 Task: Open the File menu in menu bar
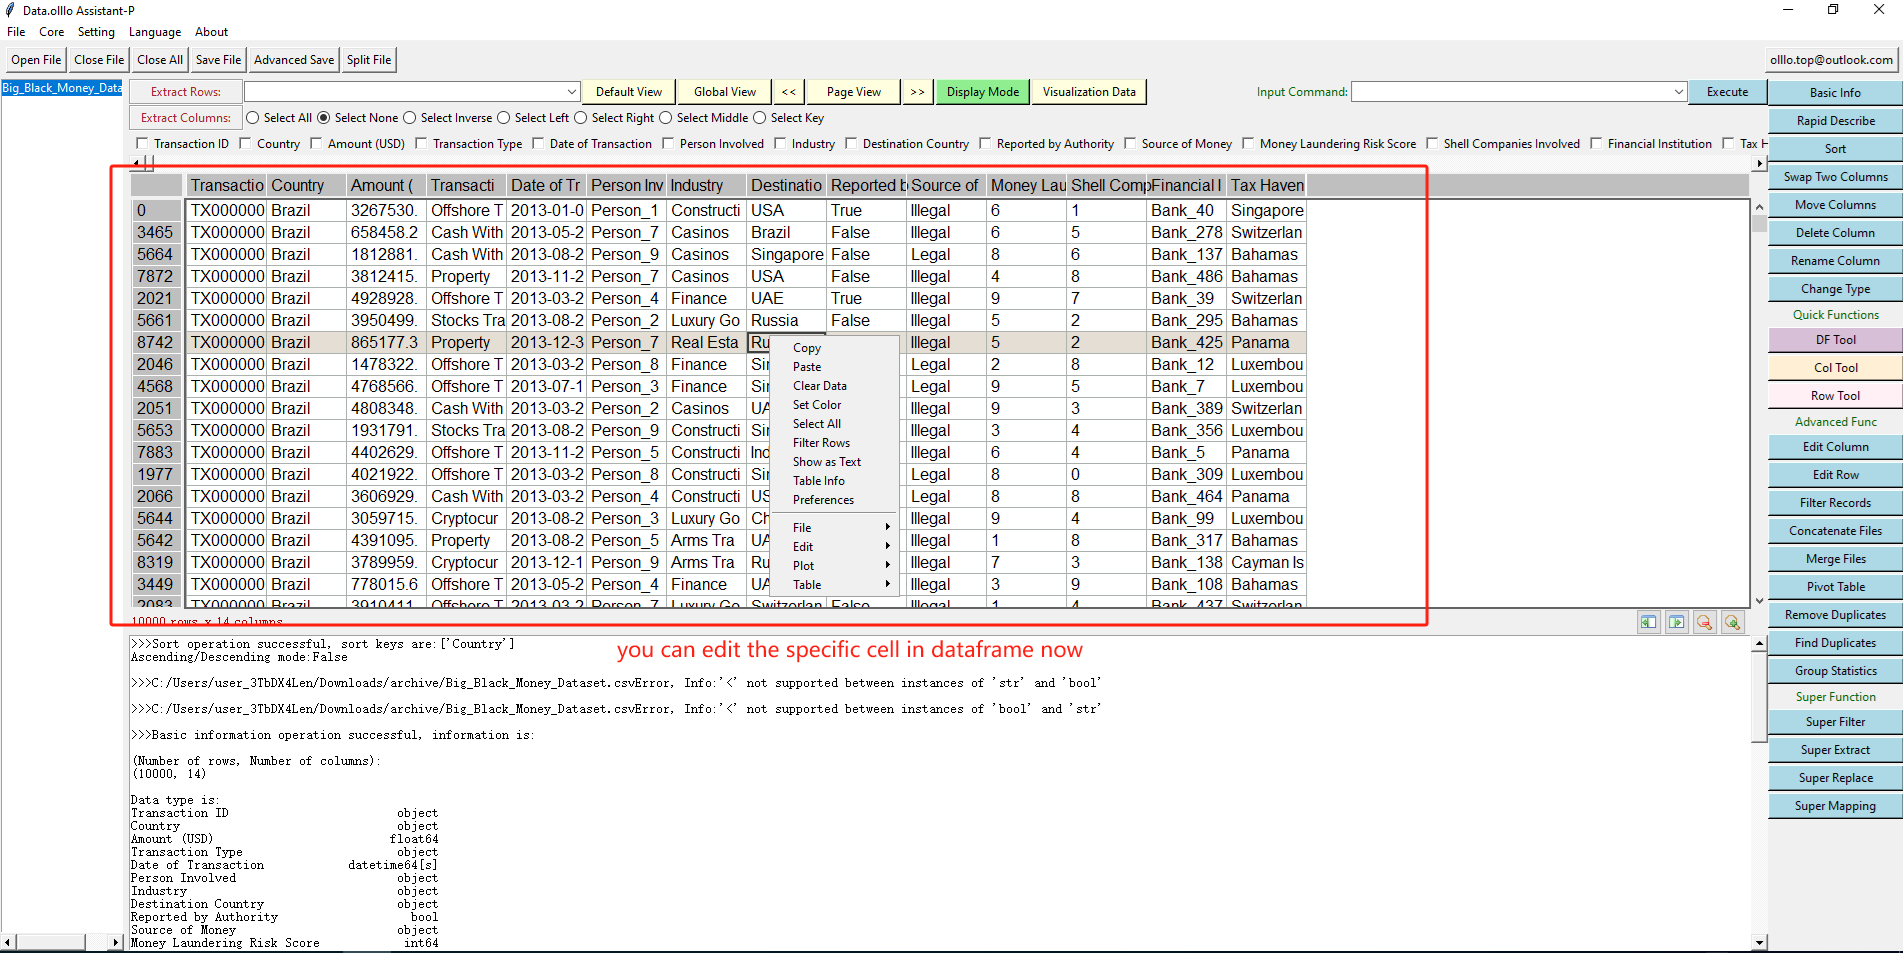tap(16, 32)
